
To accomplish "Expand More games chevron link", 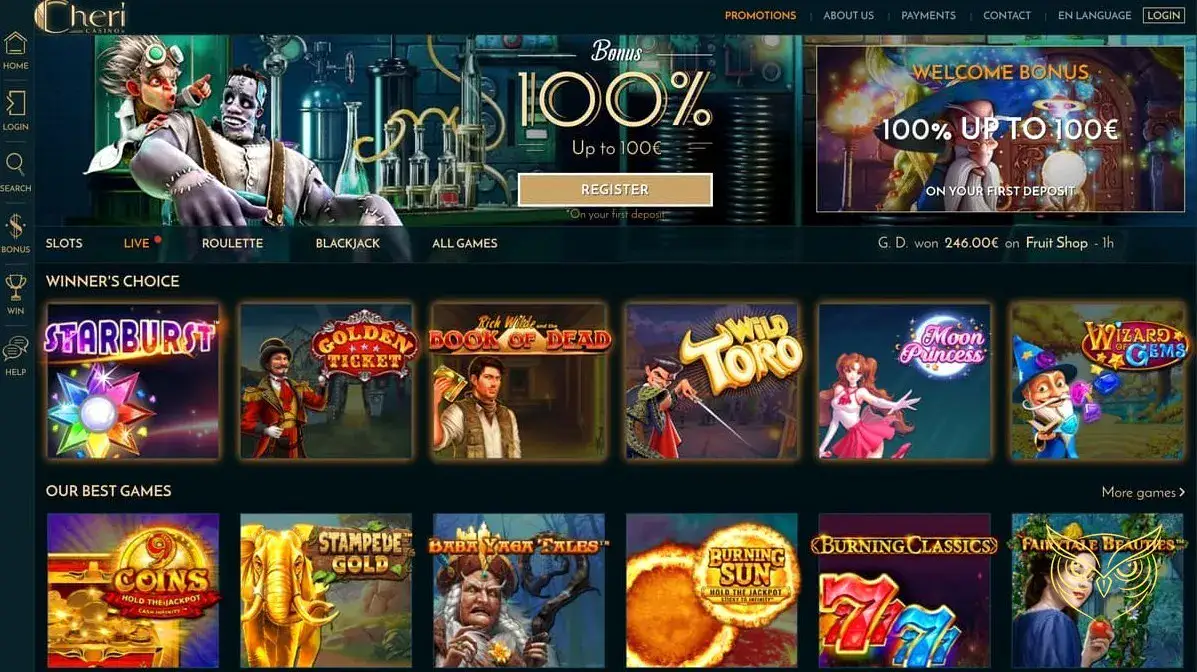I will (x=1143, y=493).
